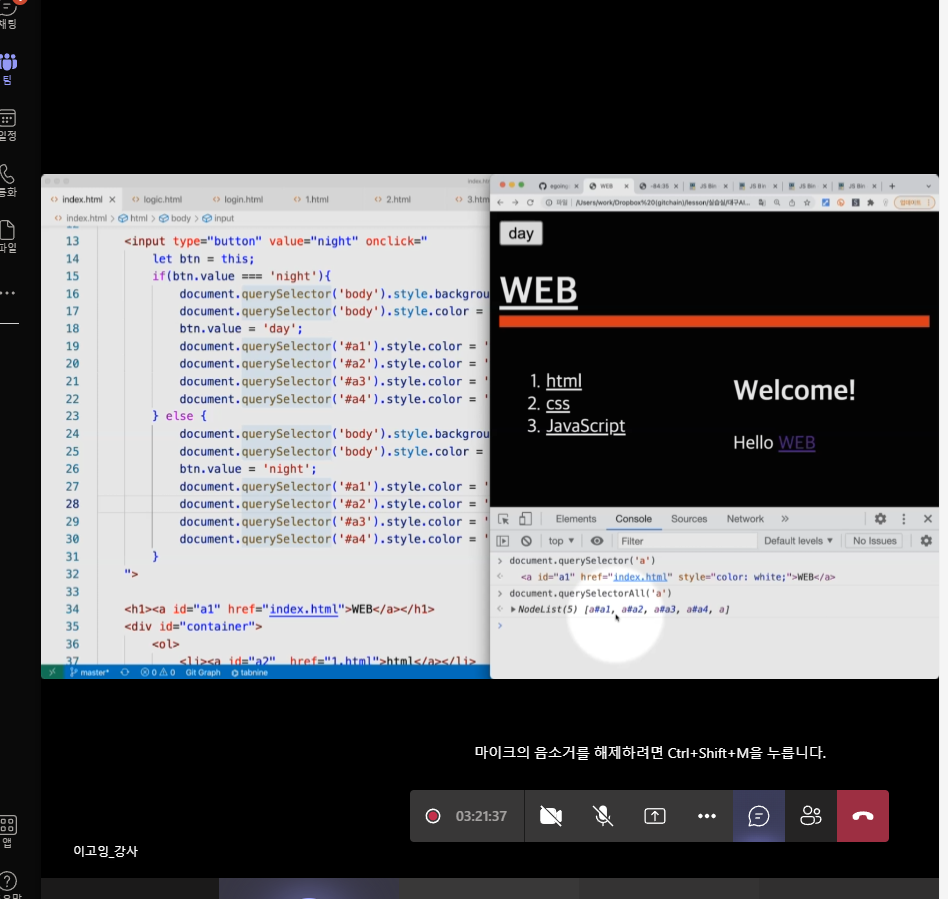Open the Teams section in the sidebar
The image size is (948, 899).
(8, 68)
